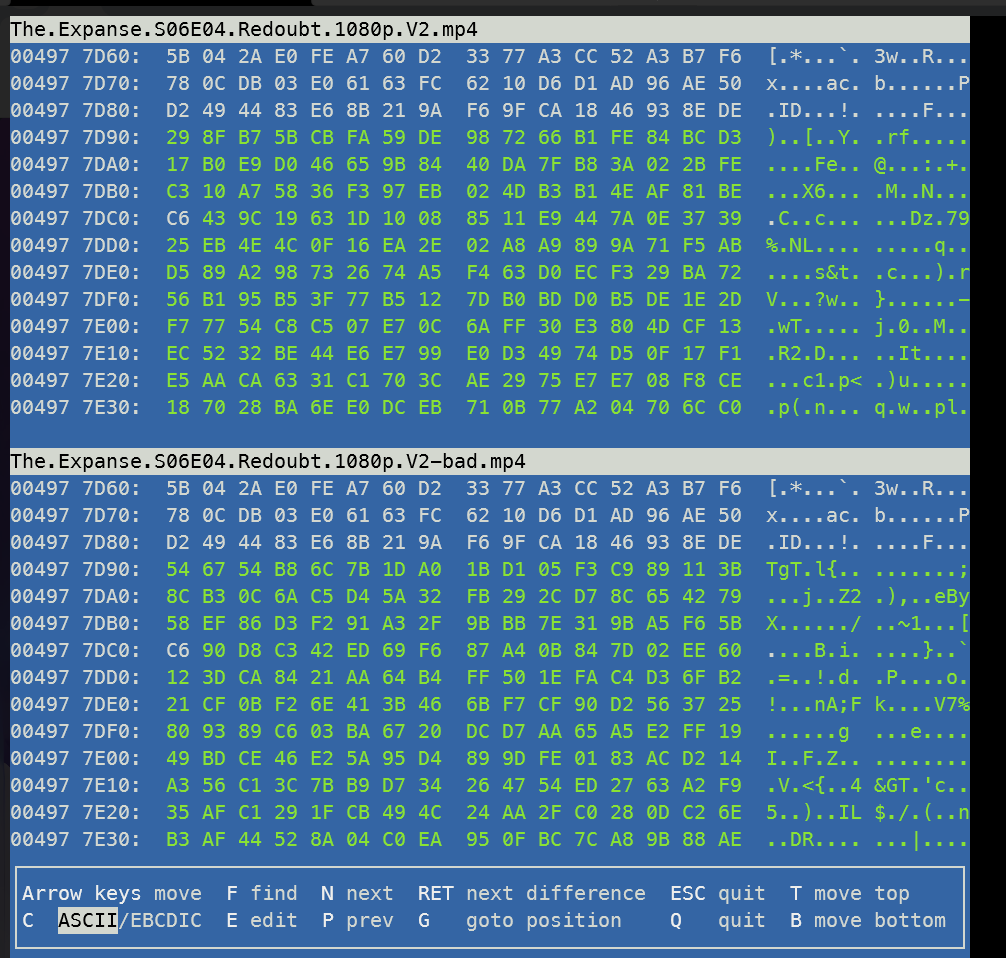Click byte 5B at start of top pane row 7D60
1006x958 pixels.
pos(178,56)
